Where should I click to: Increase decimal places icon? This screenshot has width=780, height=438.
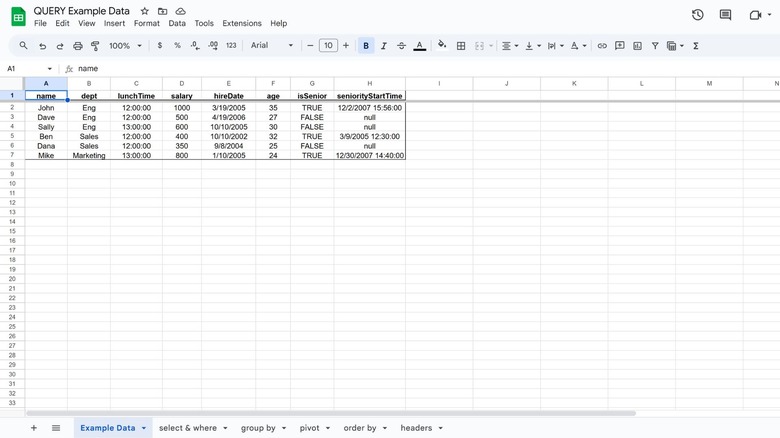(x=213, y=45)
